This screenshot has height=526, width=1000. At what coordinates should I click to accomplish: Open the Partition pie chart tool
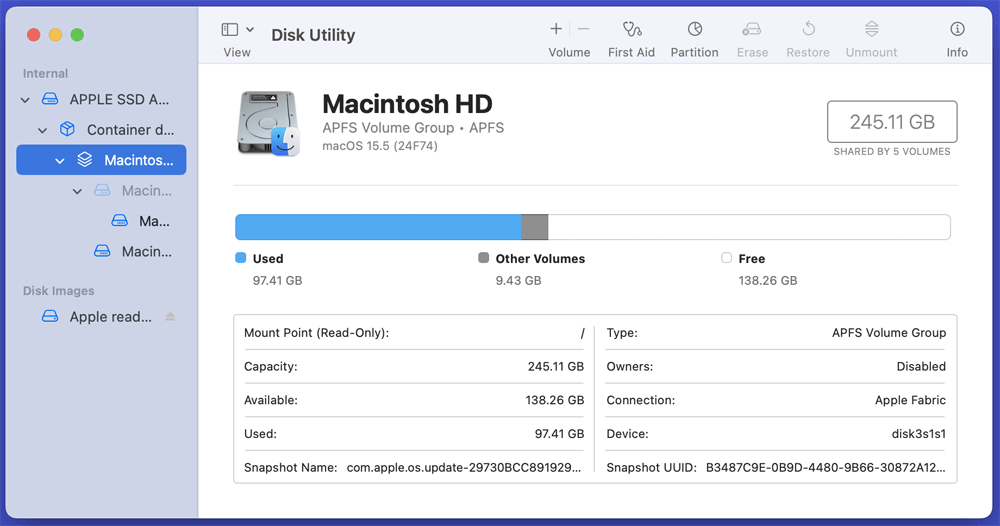694,30
